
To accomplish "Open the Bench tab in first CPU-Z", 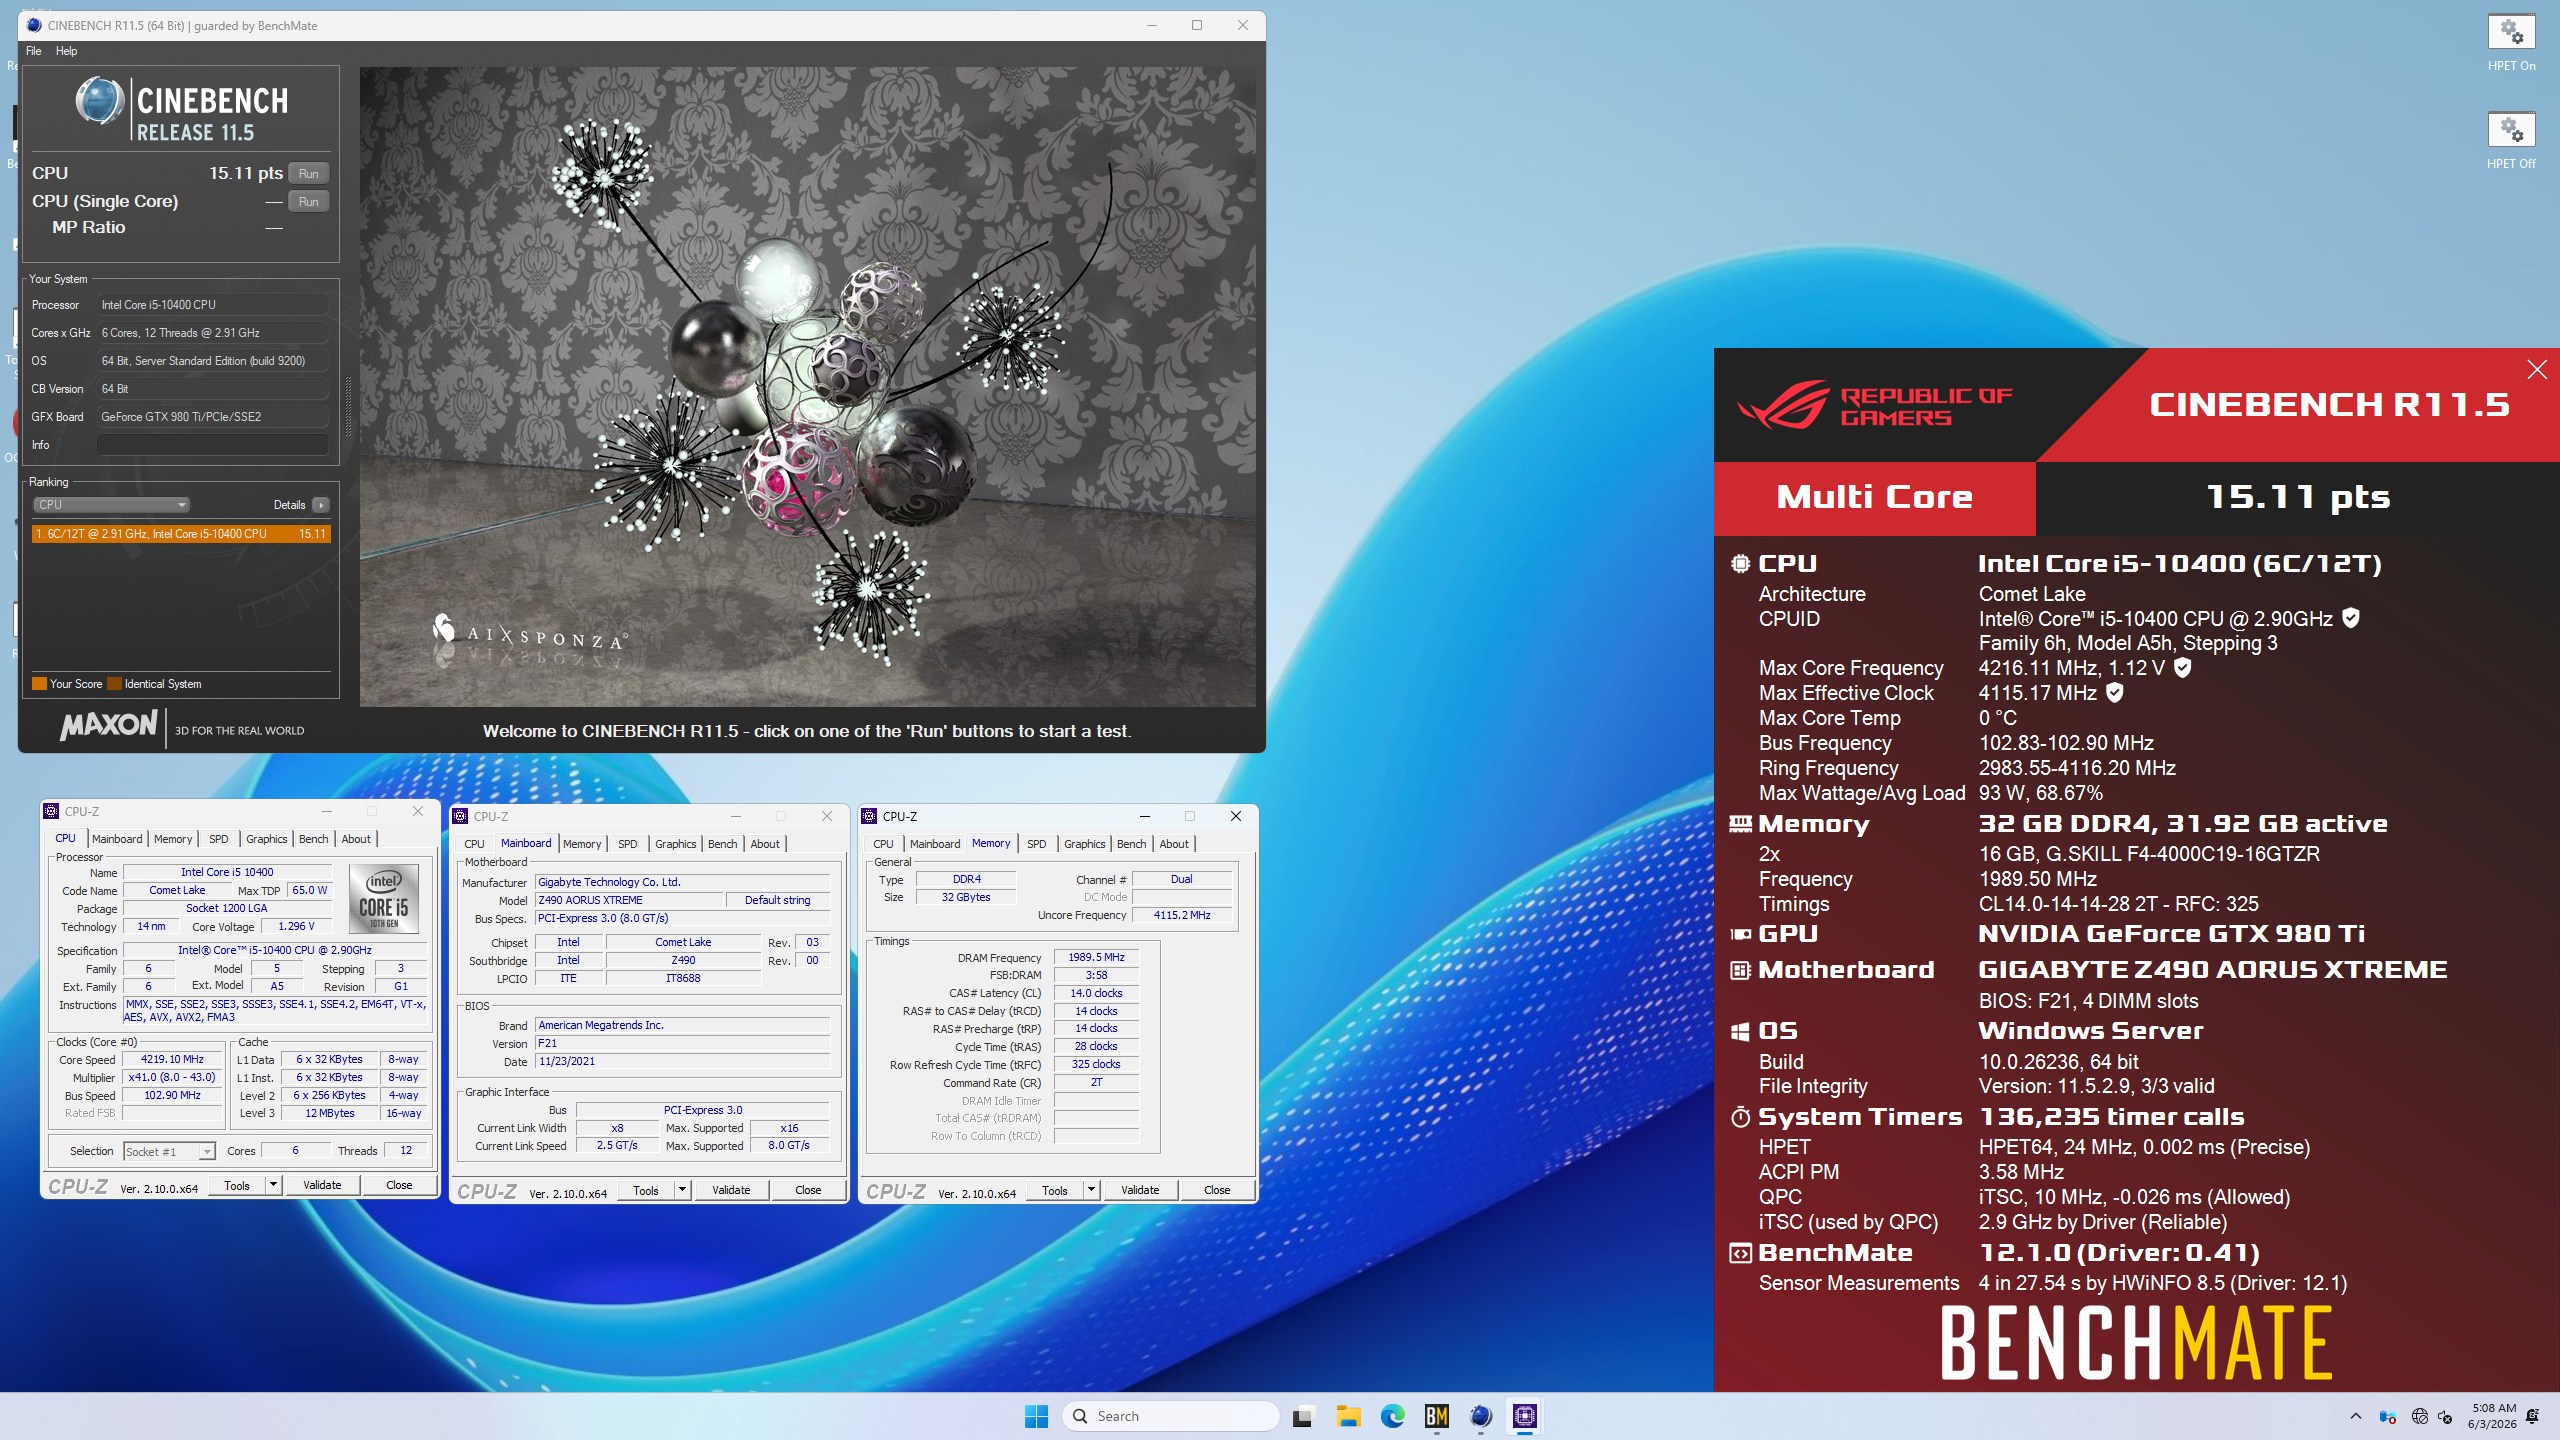I will click(x=313, y=839).
